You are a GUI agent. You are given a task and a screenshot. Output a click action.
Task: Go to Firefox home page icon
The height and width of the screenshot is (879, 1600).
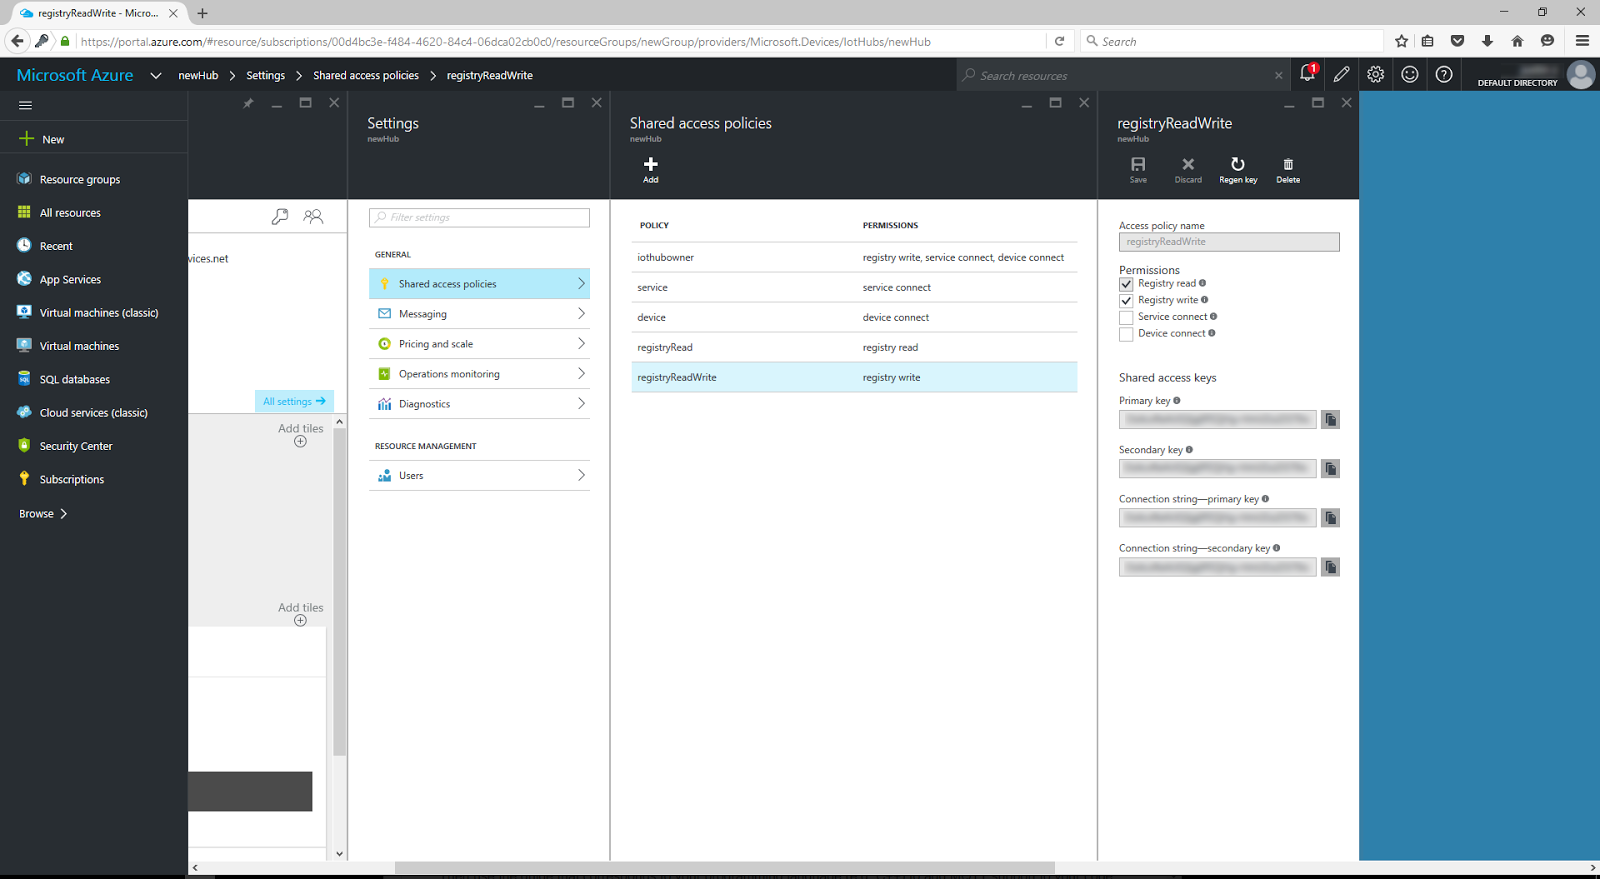[x=1517, y=41]
